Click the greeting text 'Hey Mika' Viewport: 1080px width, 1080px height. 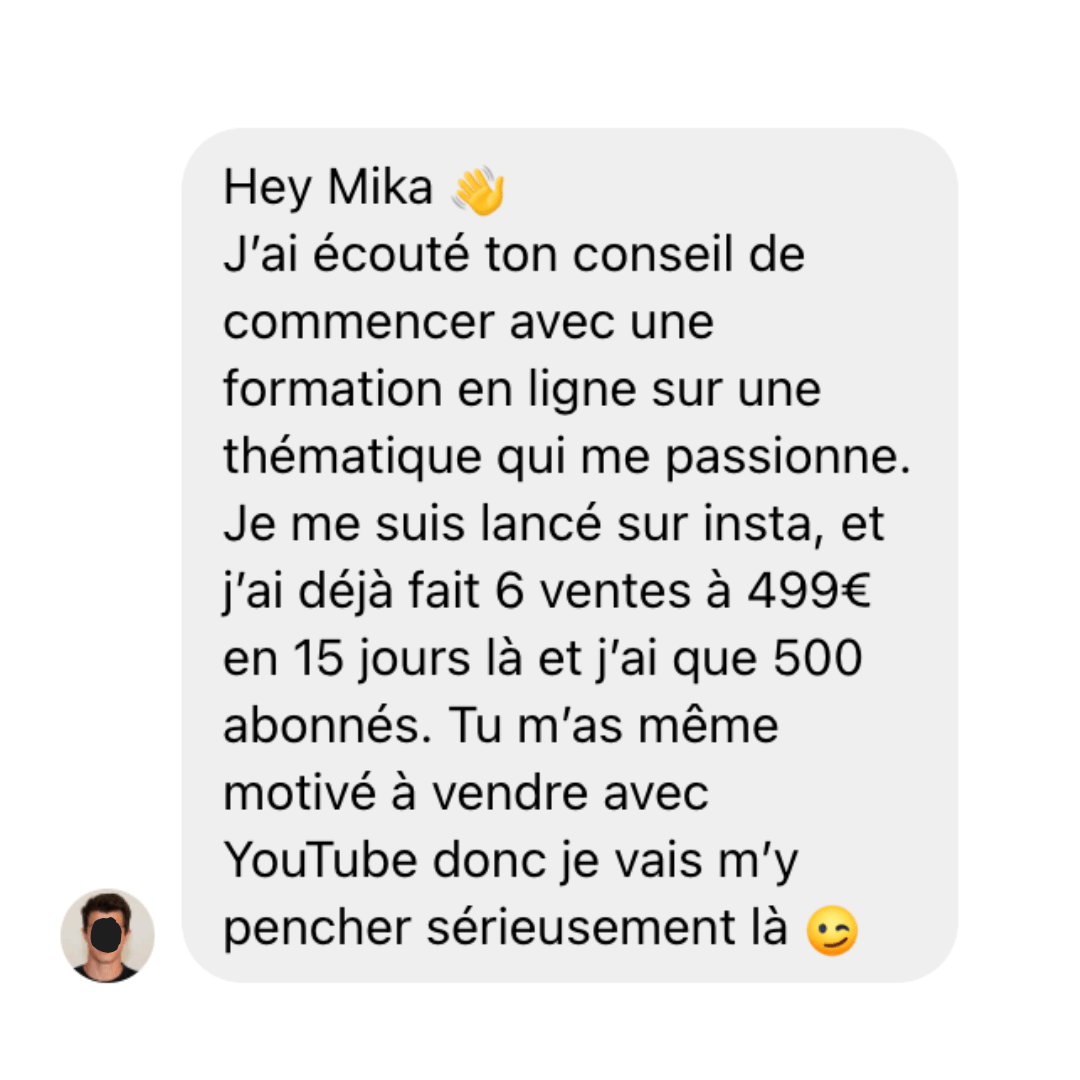tap(328, 187)
